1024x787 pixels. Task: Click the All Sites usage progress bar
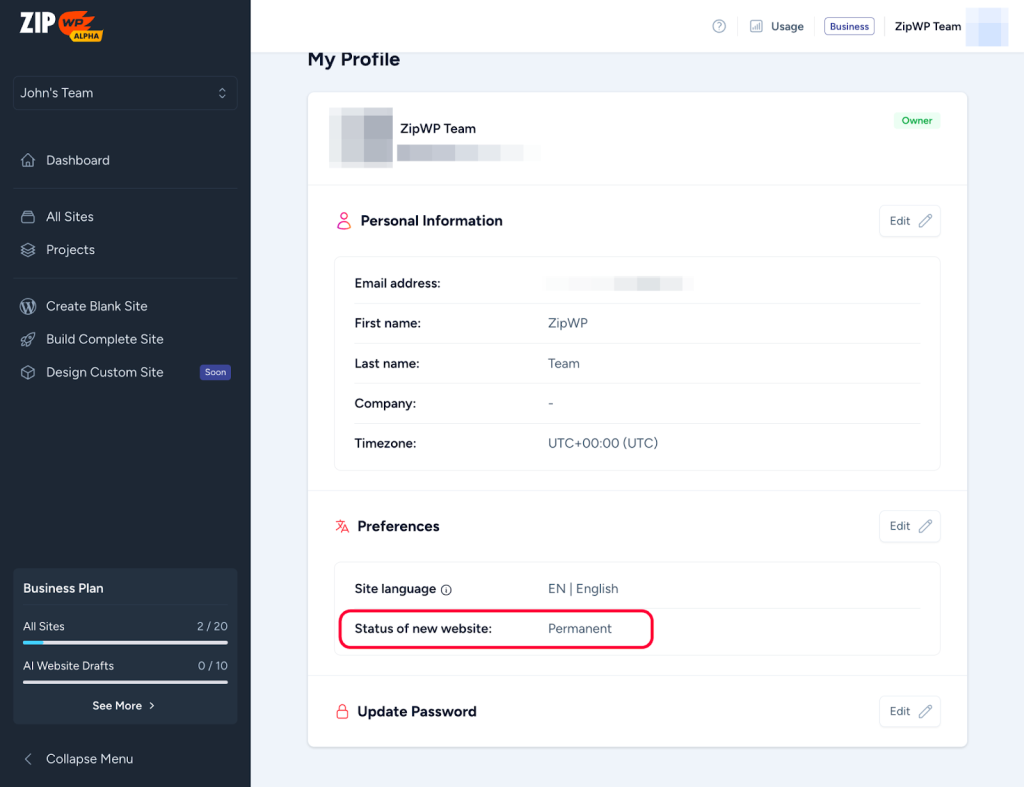(125, 642)
